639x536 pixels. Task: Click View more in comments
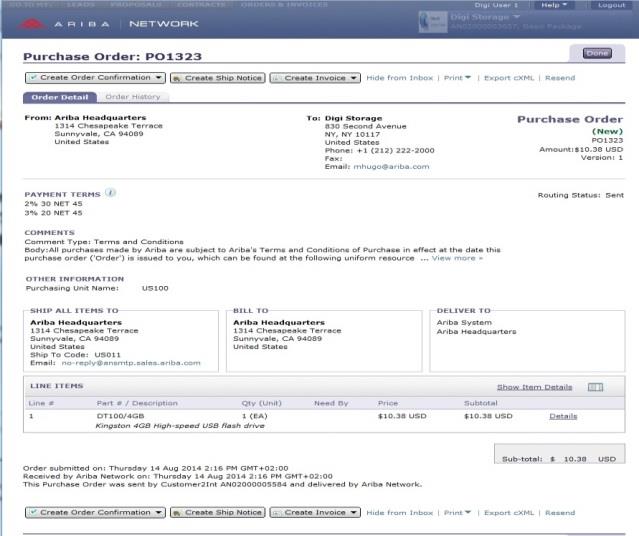[x=457, y=258]
